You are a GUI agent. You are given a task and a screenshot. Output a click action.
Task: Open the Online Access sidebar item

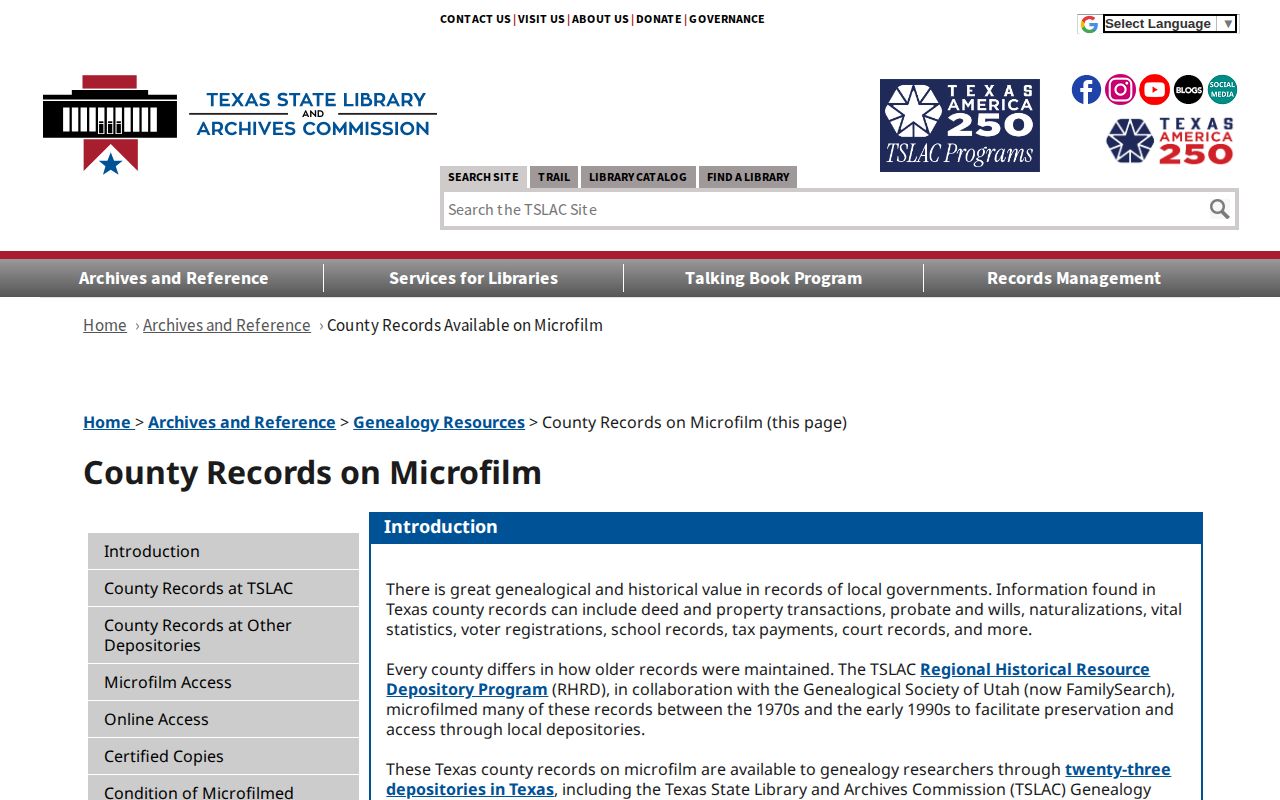pos(223,719)
